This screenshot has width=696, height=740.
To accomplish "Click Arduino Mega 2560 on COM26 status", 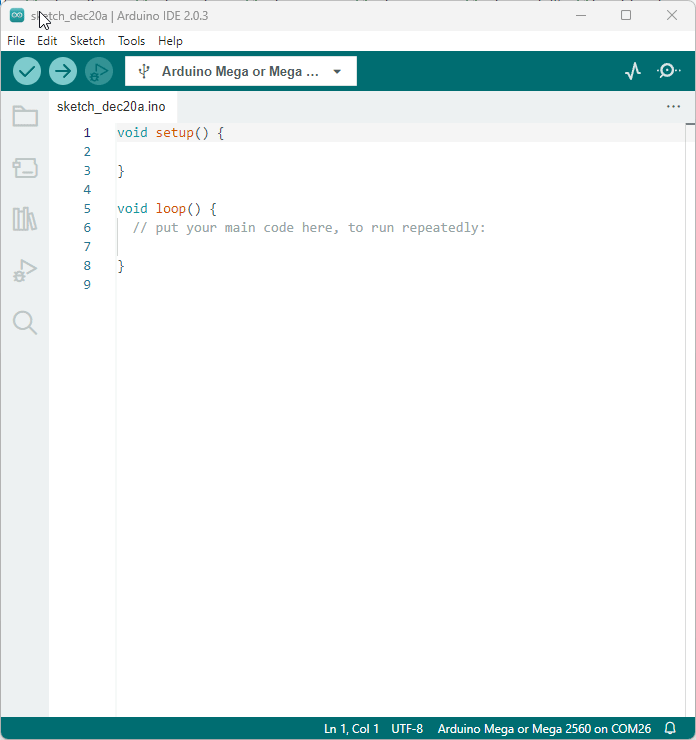I will (x=544, y=729).
